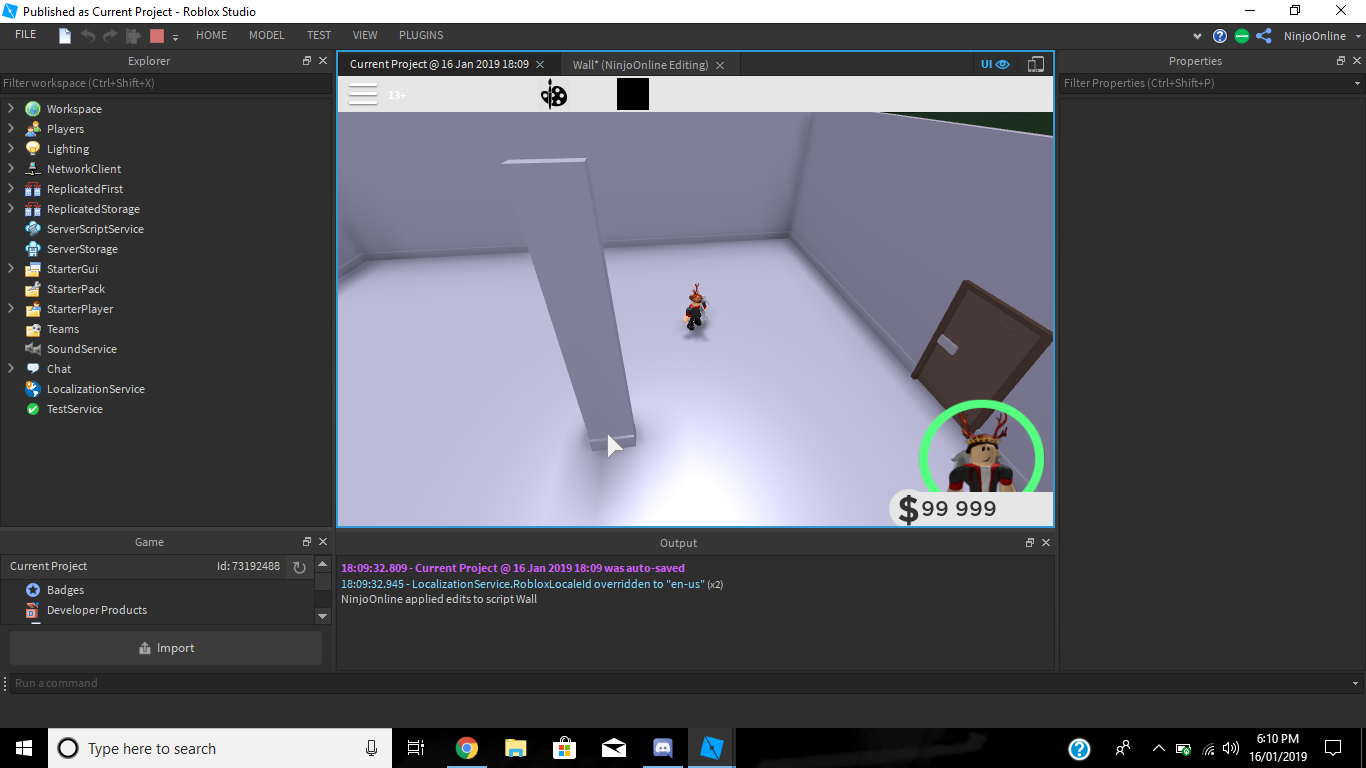Open the MODEL ribbon tab
Viewport: 1366px width, 768px height.
point(266,34)
